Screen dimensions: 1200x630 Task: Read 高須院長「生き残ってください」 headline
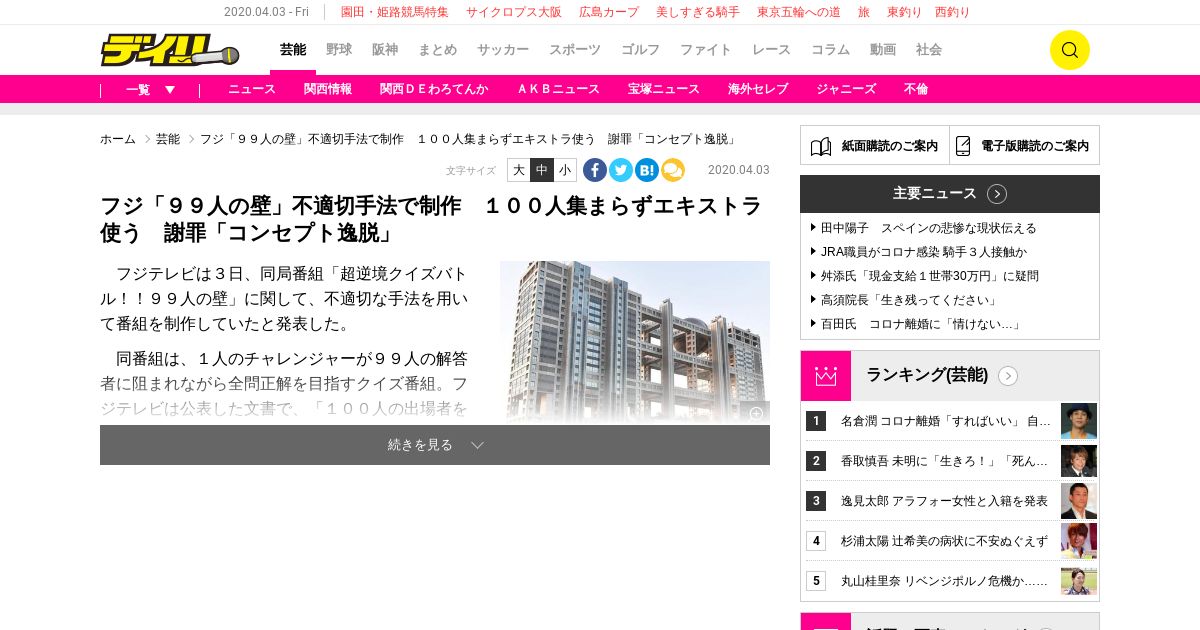point(909,300)
